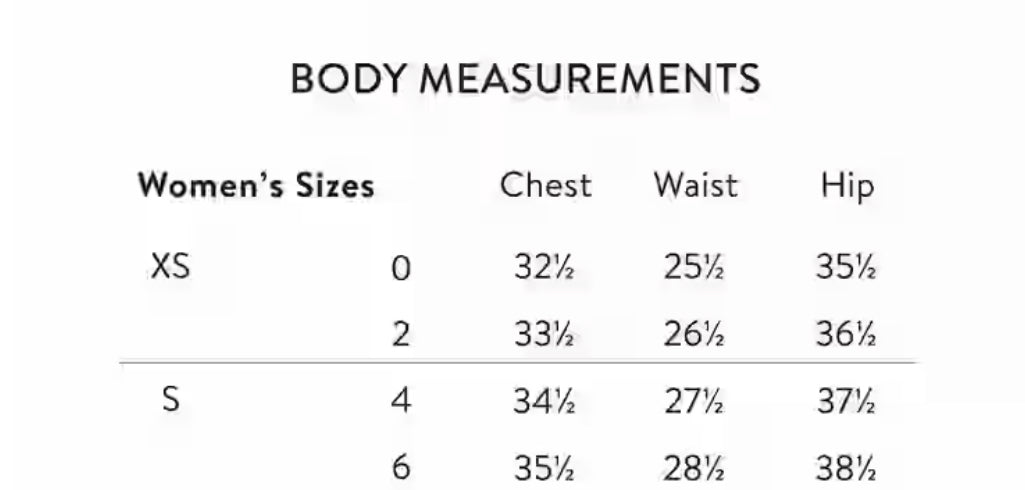Select the Chest column header
This screenshot has height=490, width=1025.
pyautogui.click(x=545, y=185)
